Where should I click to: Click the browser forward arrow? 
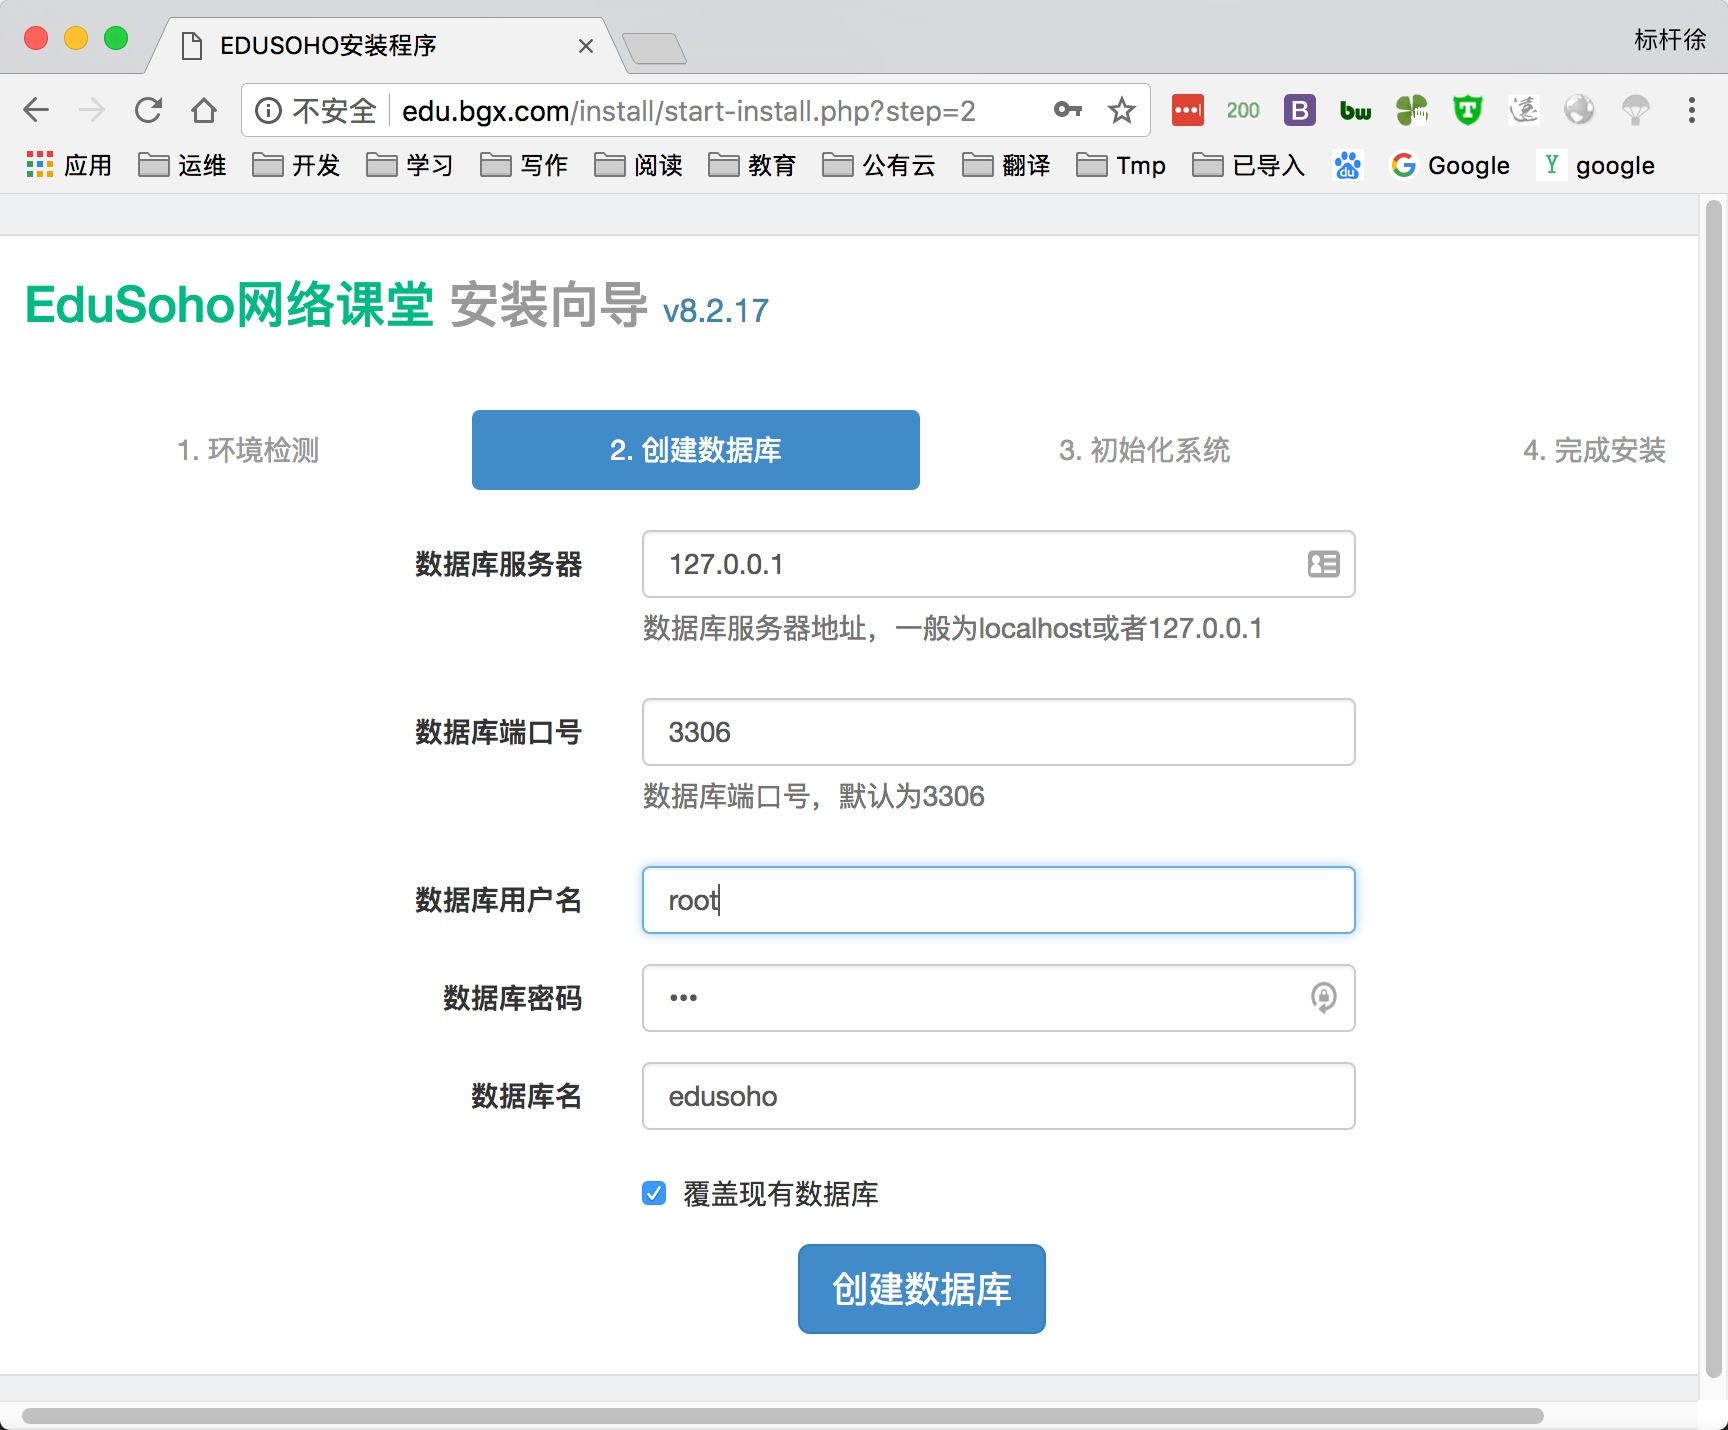pos(92,110)
